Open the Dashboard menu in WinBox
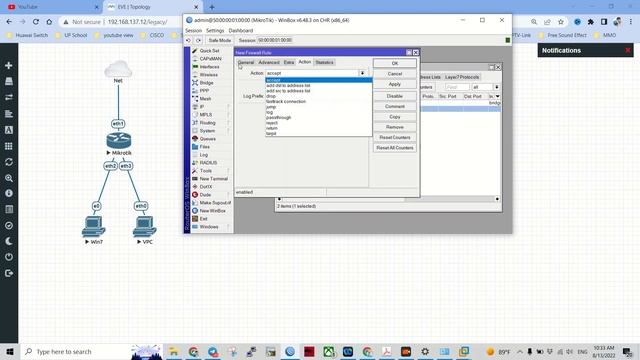This screenshot has height=360, width=640. (240, 31)
